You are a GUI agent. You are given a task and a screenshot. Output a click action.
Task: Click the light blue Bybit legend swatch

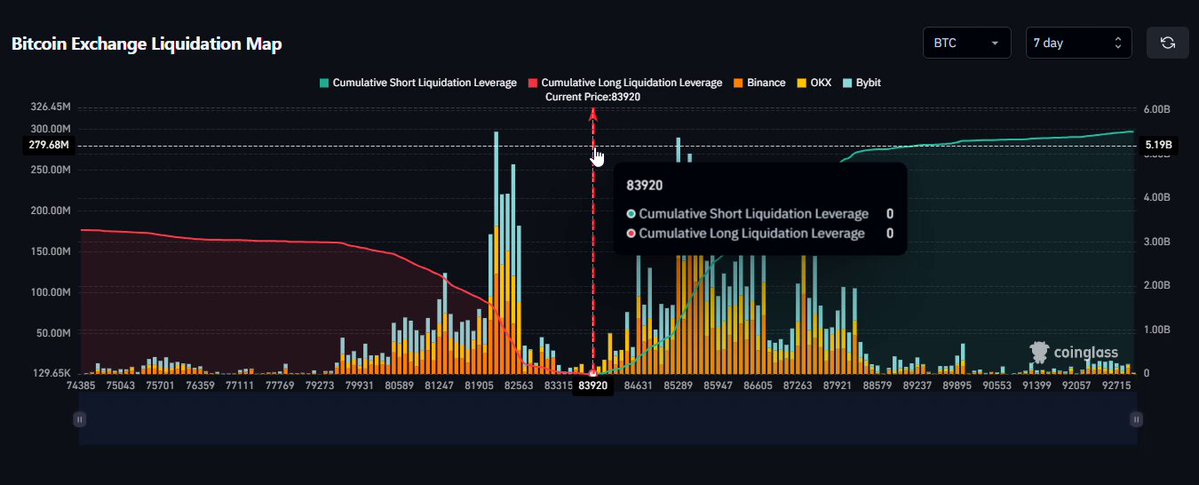pyautogui.click(x=847, y=83)
